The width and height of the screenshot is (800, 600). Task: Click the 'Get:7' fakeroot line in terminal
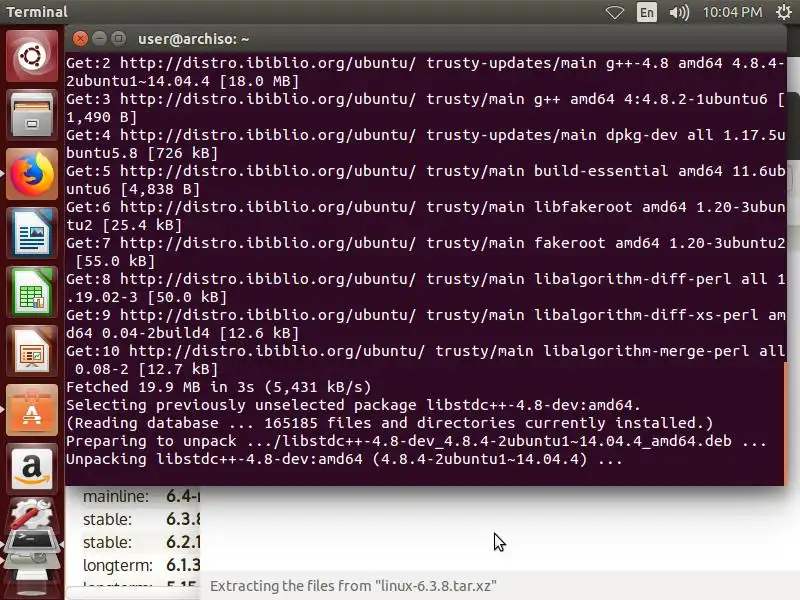pos(426,252)
